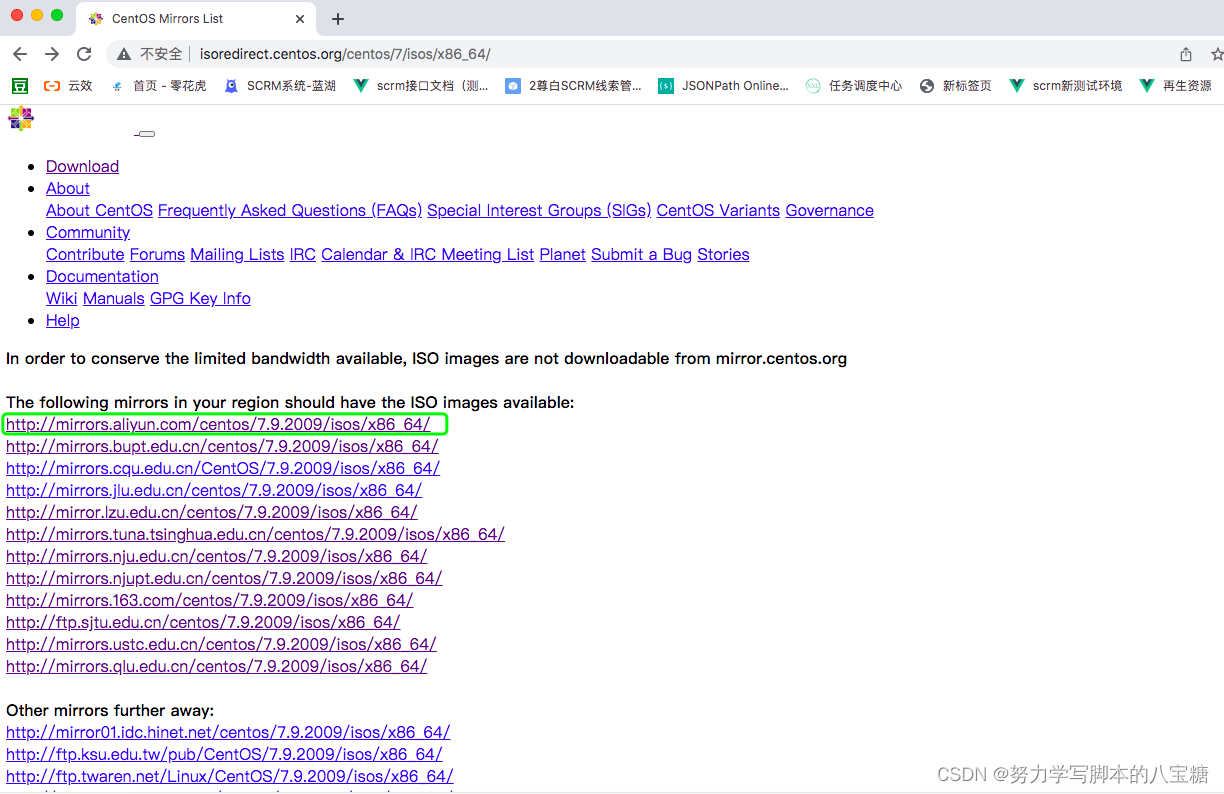Open the 云效 bookmark
Screen dimensions: 1224x794
(x=68, y=86)
